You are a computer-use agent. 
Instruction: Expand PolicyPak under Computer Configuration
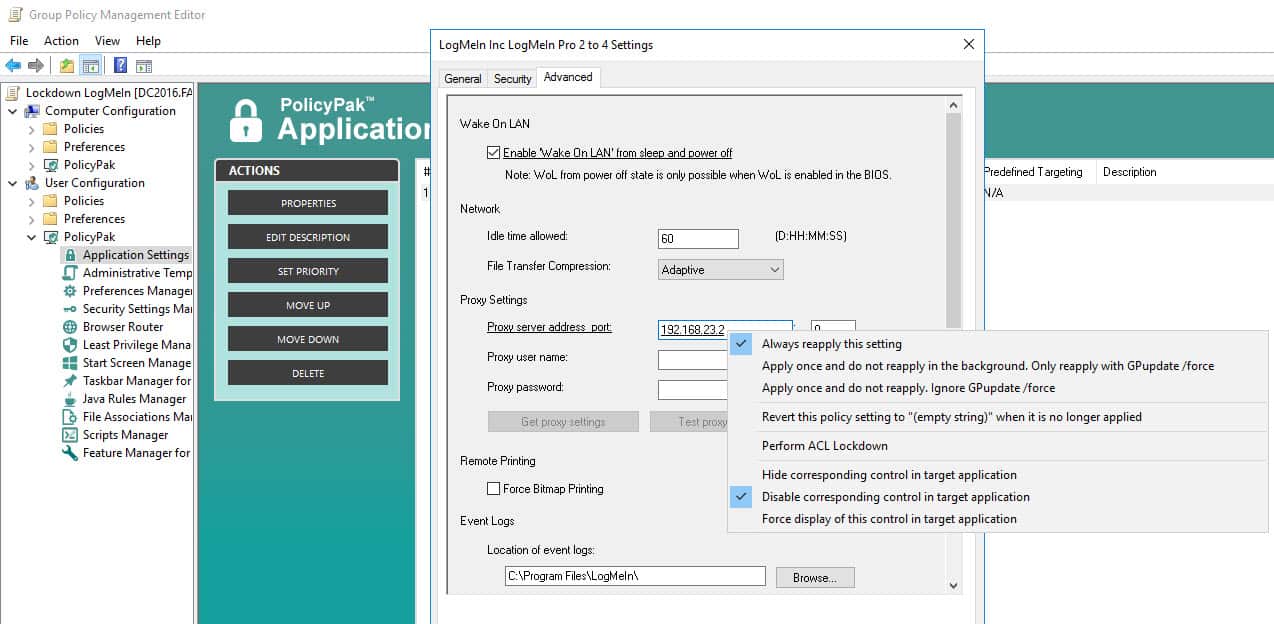click(31, 165)
